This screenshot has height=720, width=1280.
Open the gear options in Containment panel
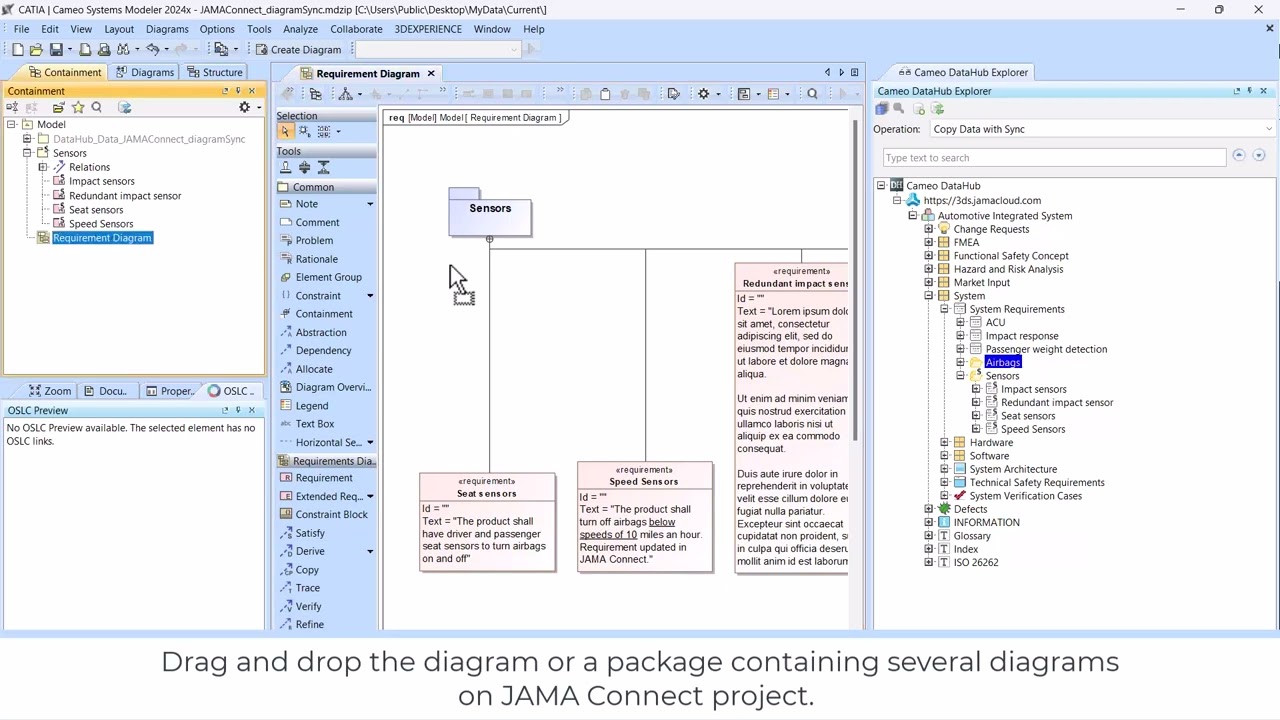pyautogui.click(x=244, y=107)
